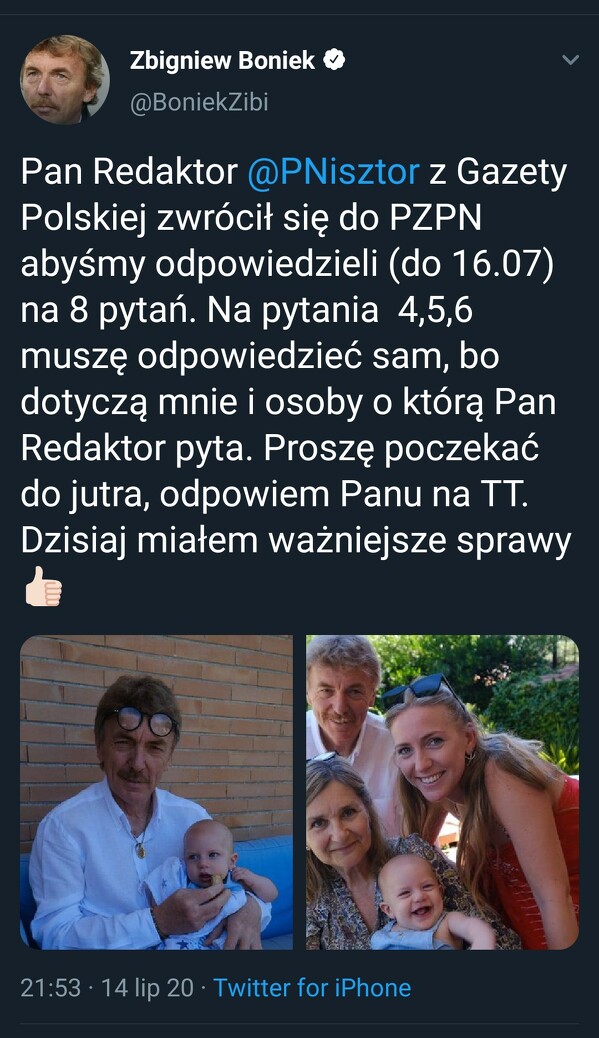Tap the smiling baby in right photo
Image resolution: width=599 pixels, height=1038 pixels.
413,892
